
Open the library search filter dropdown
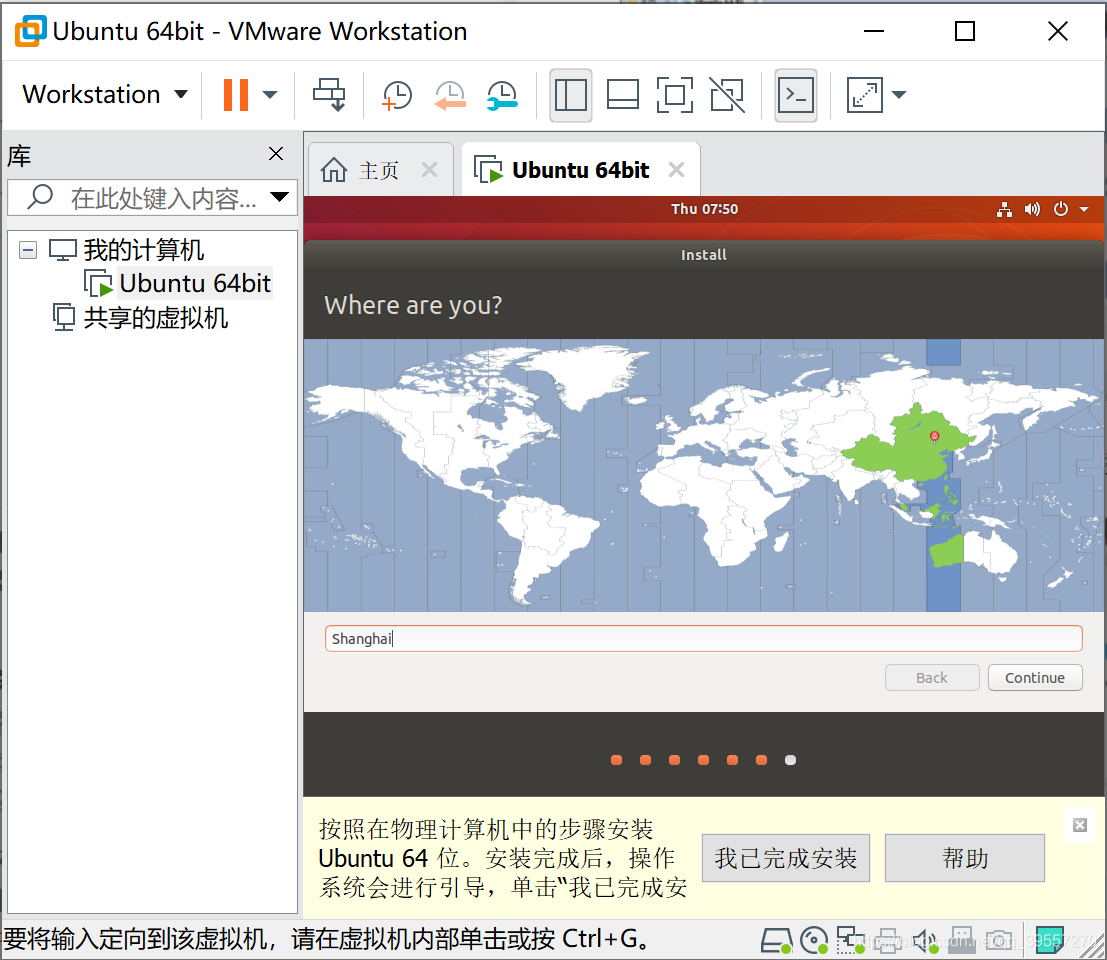pos(280,197)
